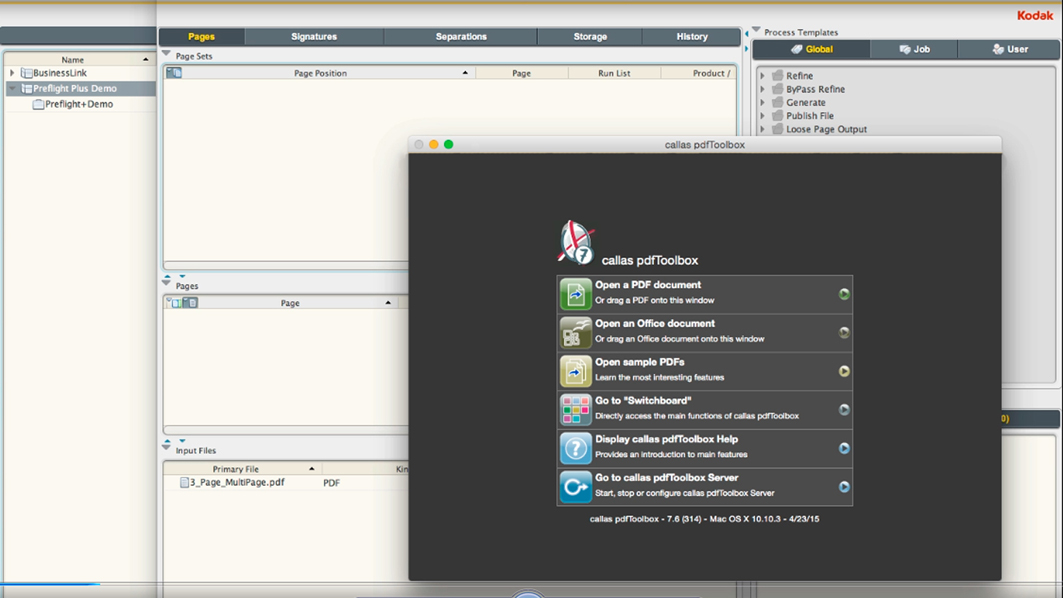This screenshot has width=1063, height=598.
Task: Open the Separations tab
Action: click(x=461, y=37)
